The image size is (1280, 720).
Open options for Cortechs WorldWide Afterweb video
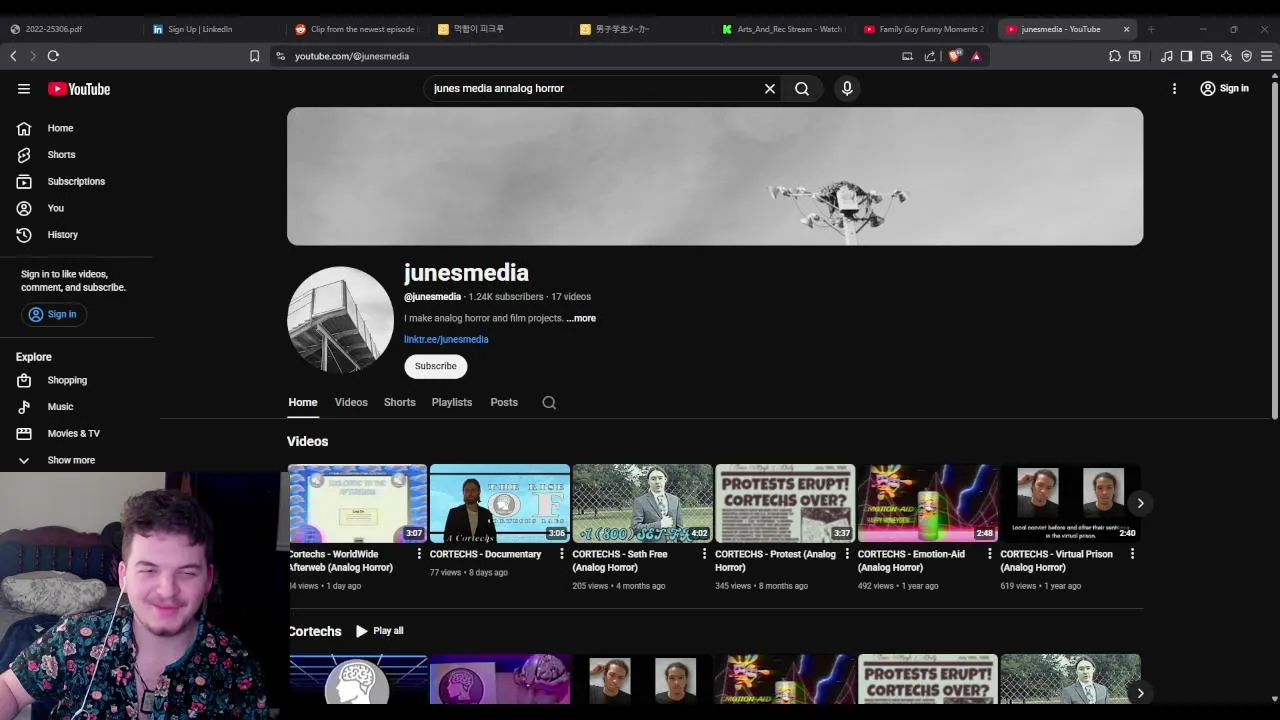pos(419,554)
